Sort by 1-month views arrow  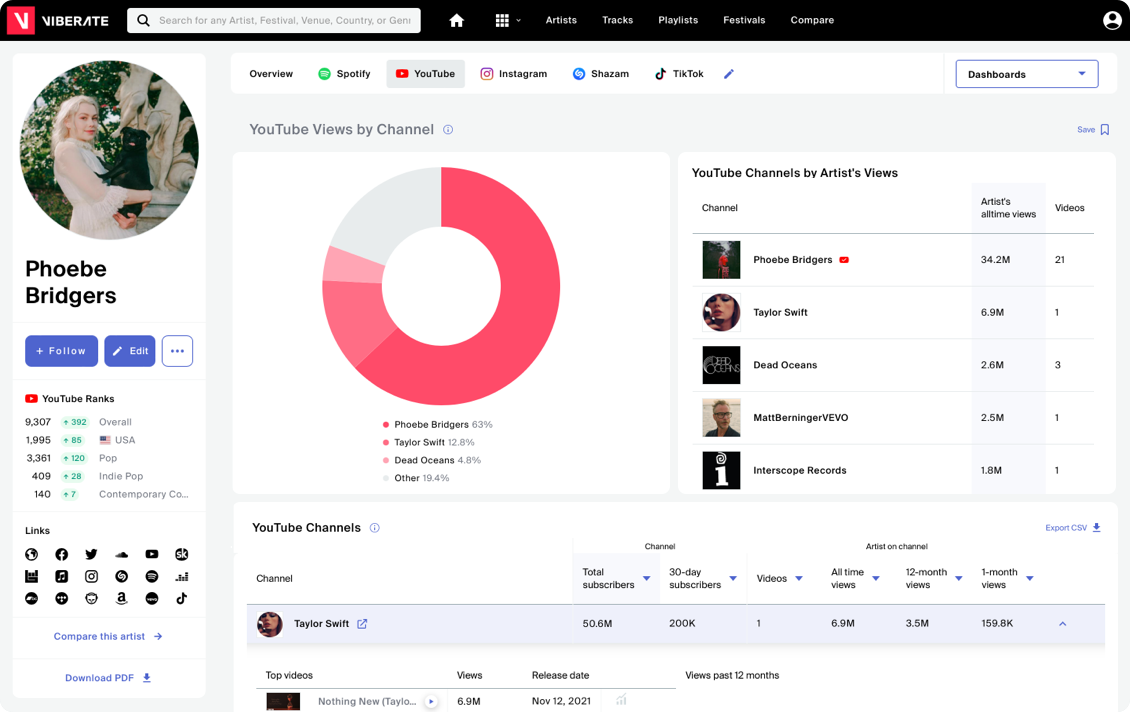click(x=1030, y=579)
